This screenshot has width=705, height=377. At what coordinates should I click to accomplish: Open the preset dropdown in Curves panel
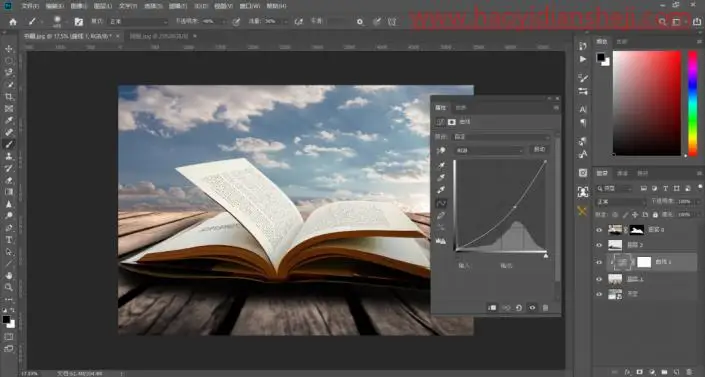tap(501, 137)
